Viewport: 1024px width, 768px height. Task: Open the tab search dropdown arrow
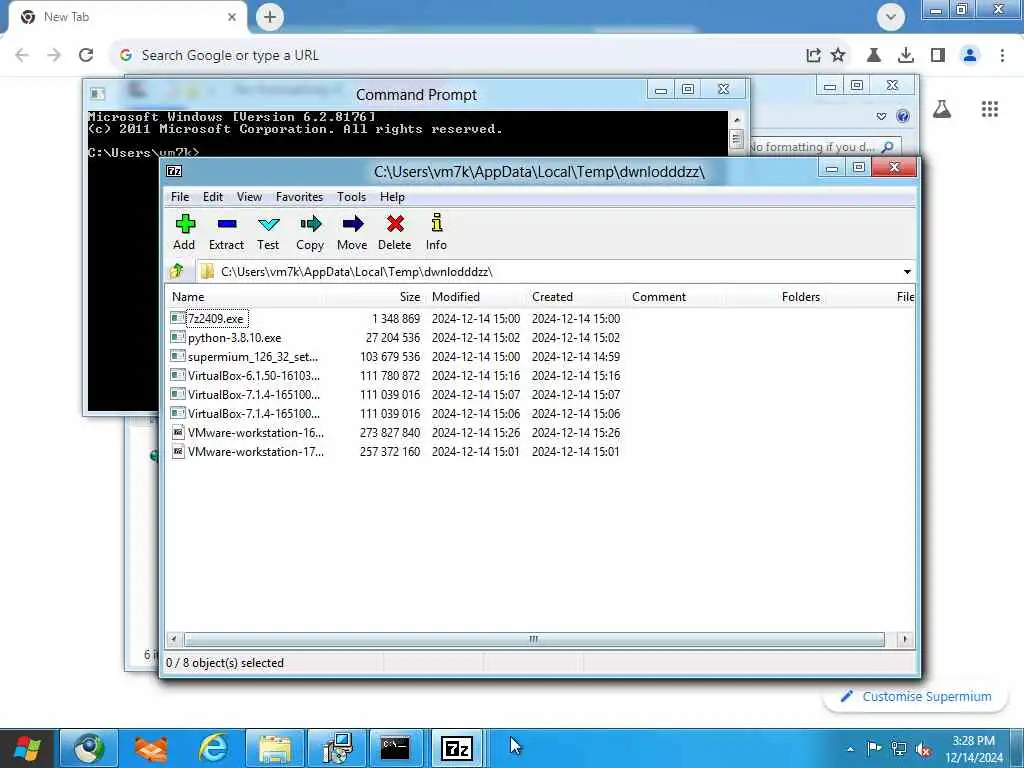pos(891,17)
